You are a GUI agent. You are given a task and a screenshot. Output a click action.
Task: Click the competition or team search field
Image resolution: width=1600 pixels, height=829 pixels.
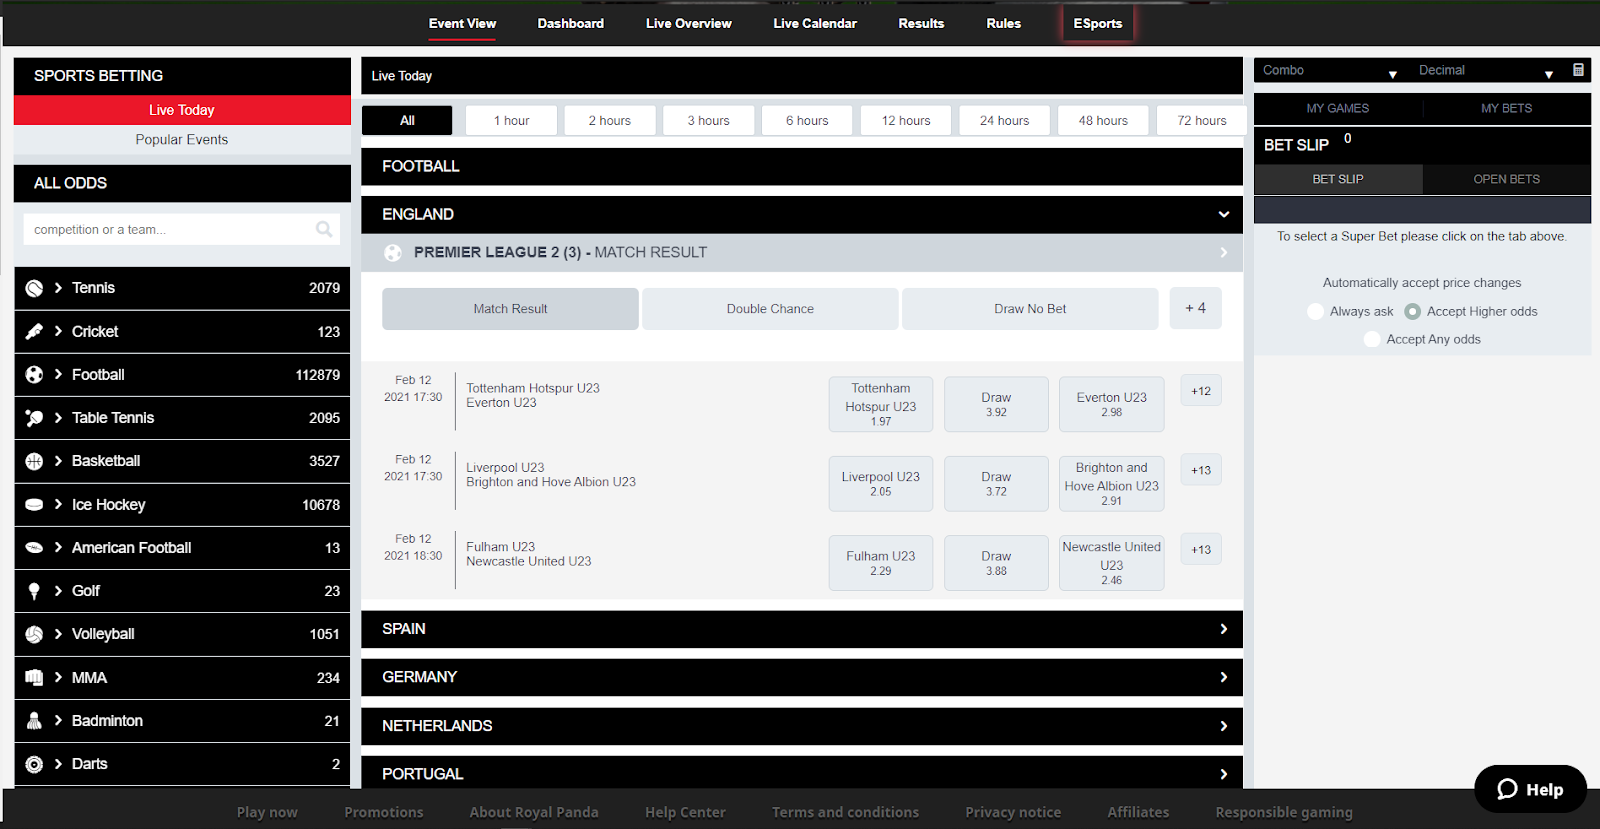(170, 229)
